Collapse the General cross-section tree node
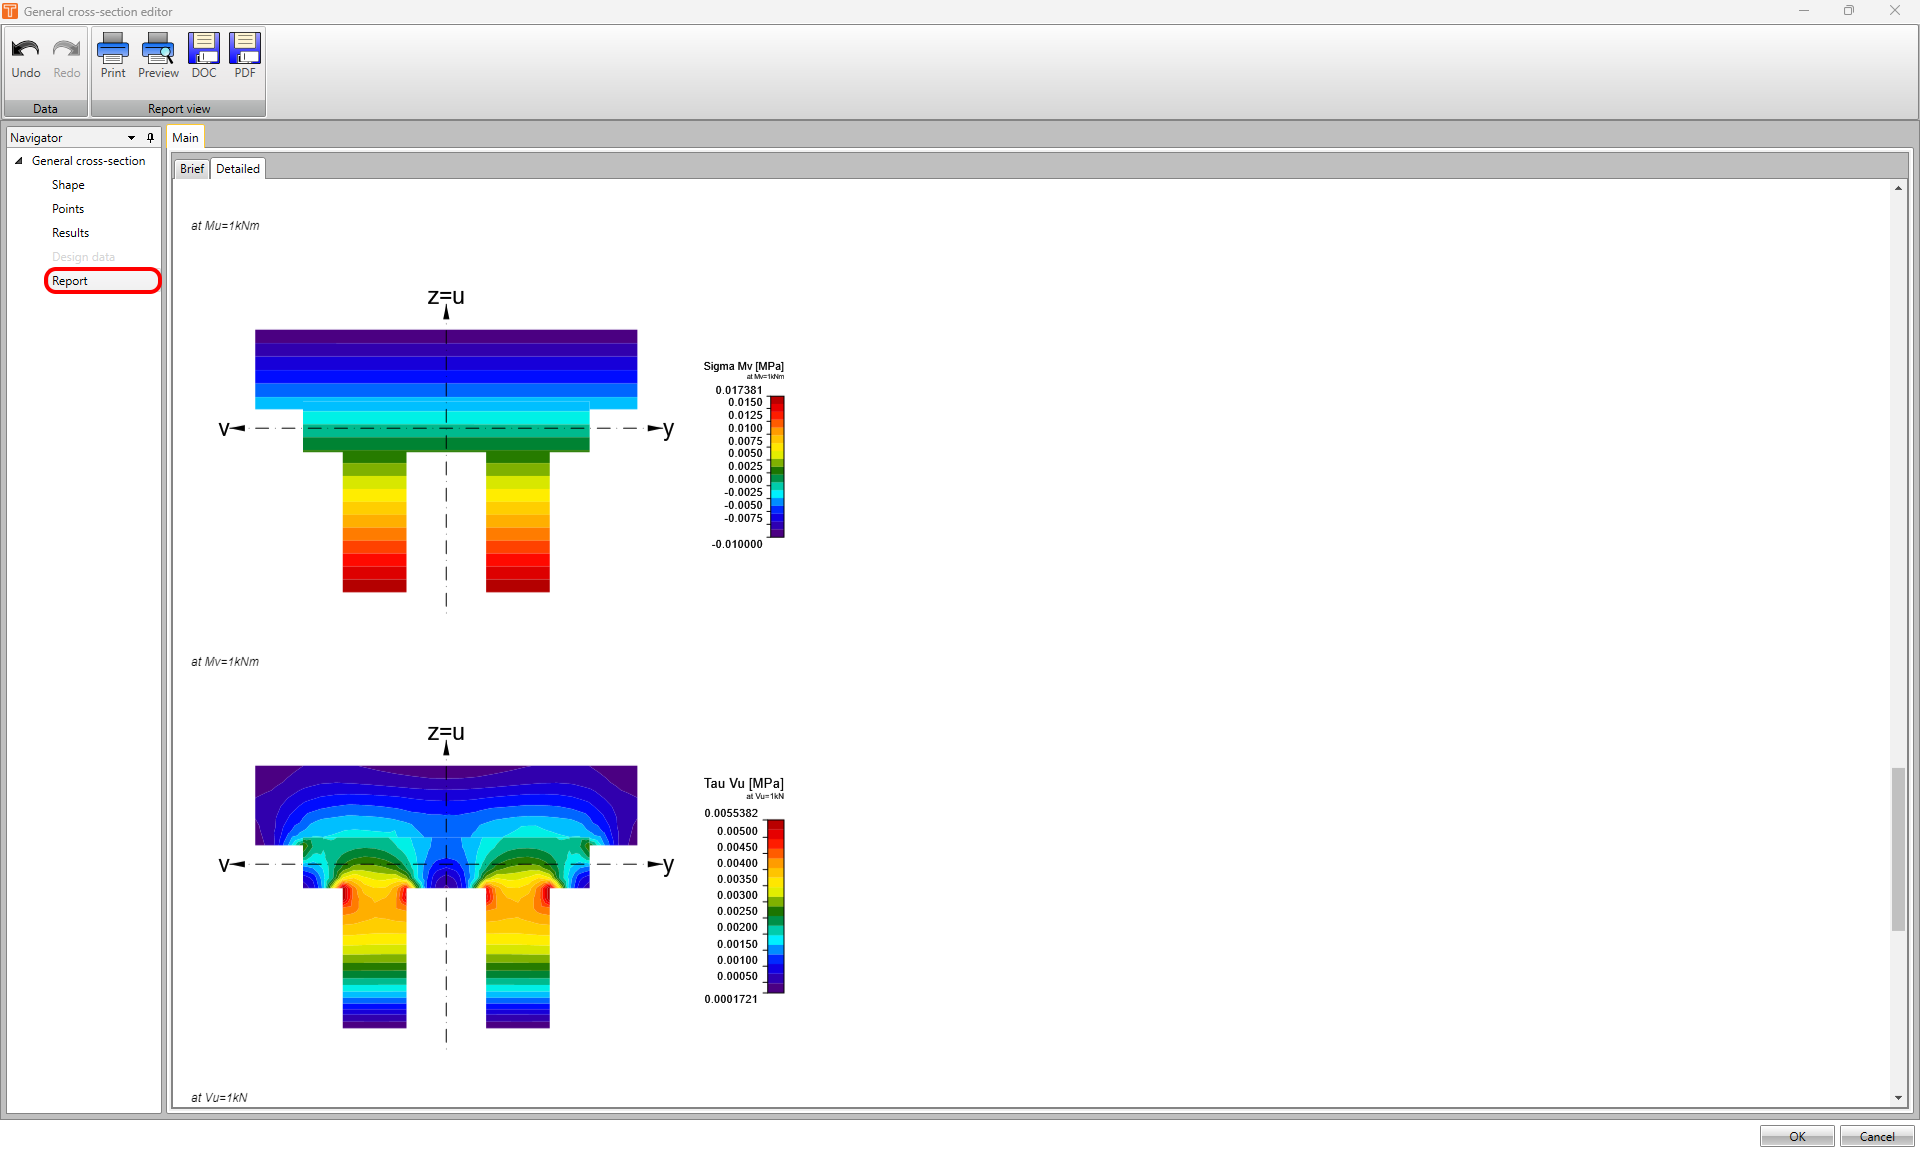Image resolution: width=1920 pixels, height=1150 pixels. [19, 161]
